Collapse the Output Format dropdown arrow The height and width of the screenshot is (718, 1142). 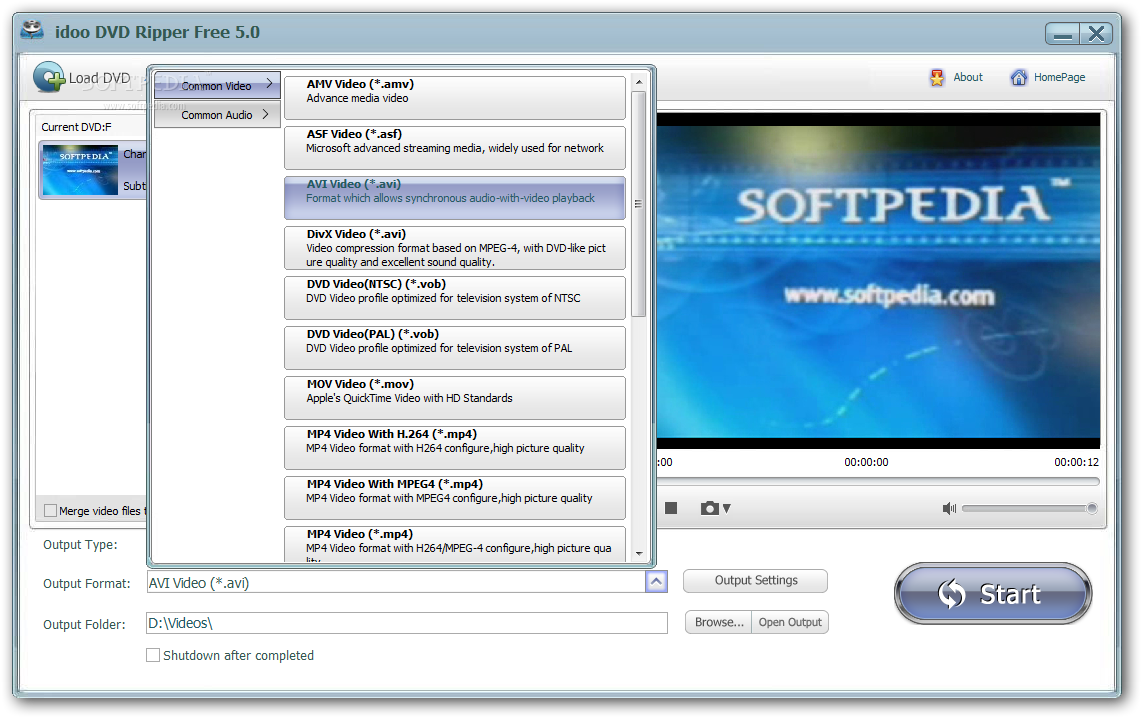pos(656,582)
